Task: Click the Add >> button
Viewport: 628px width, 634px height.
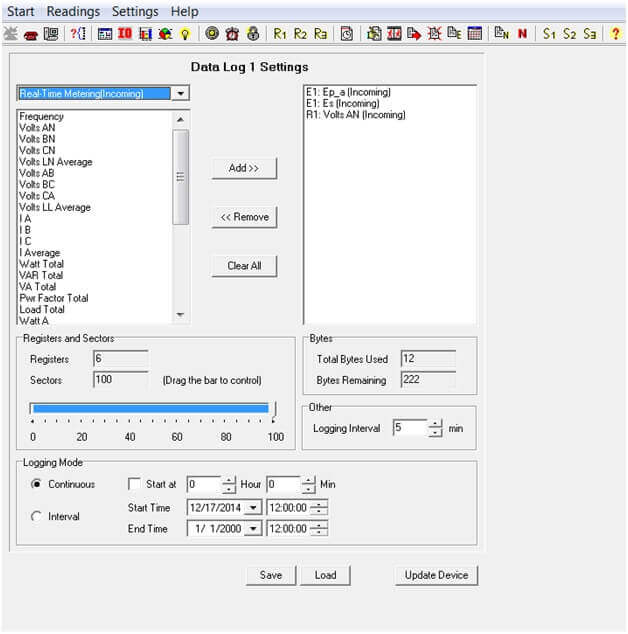Action: [244, 168]
